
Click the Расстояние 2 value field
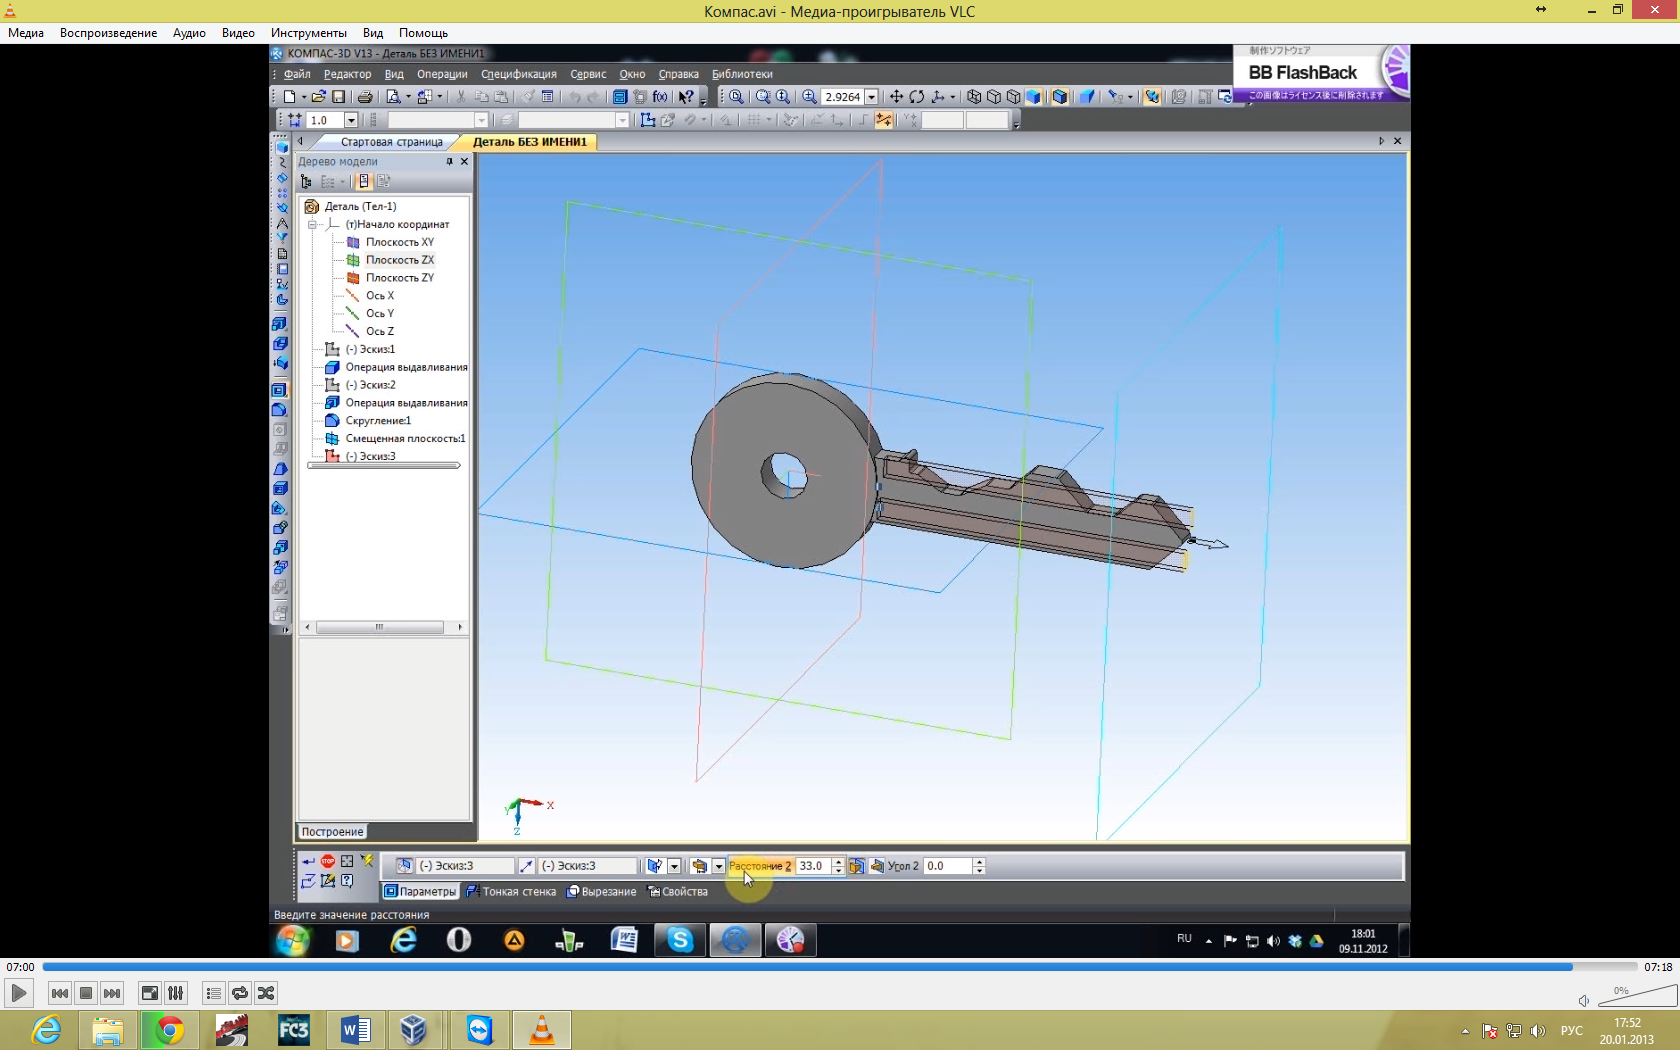(813, 866)
